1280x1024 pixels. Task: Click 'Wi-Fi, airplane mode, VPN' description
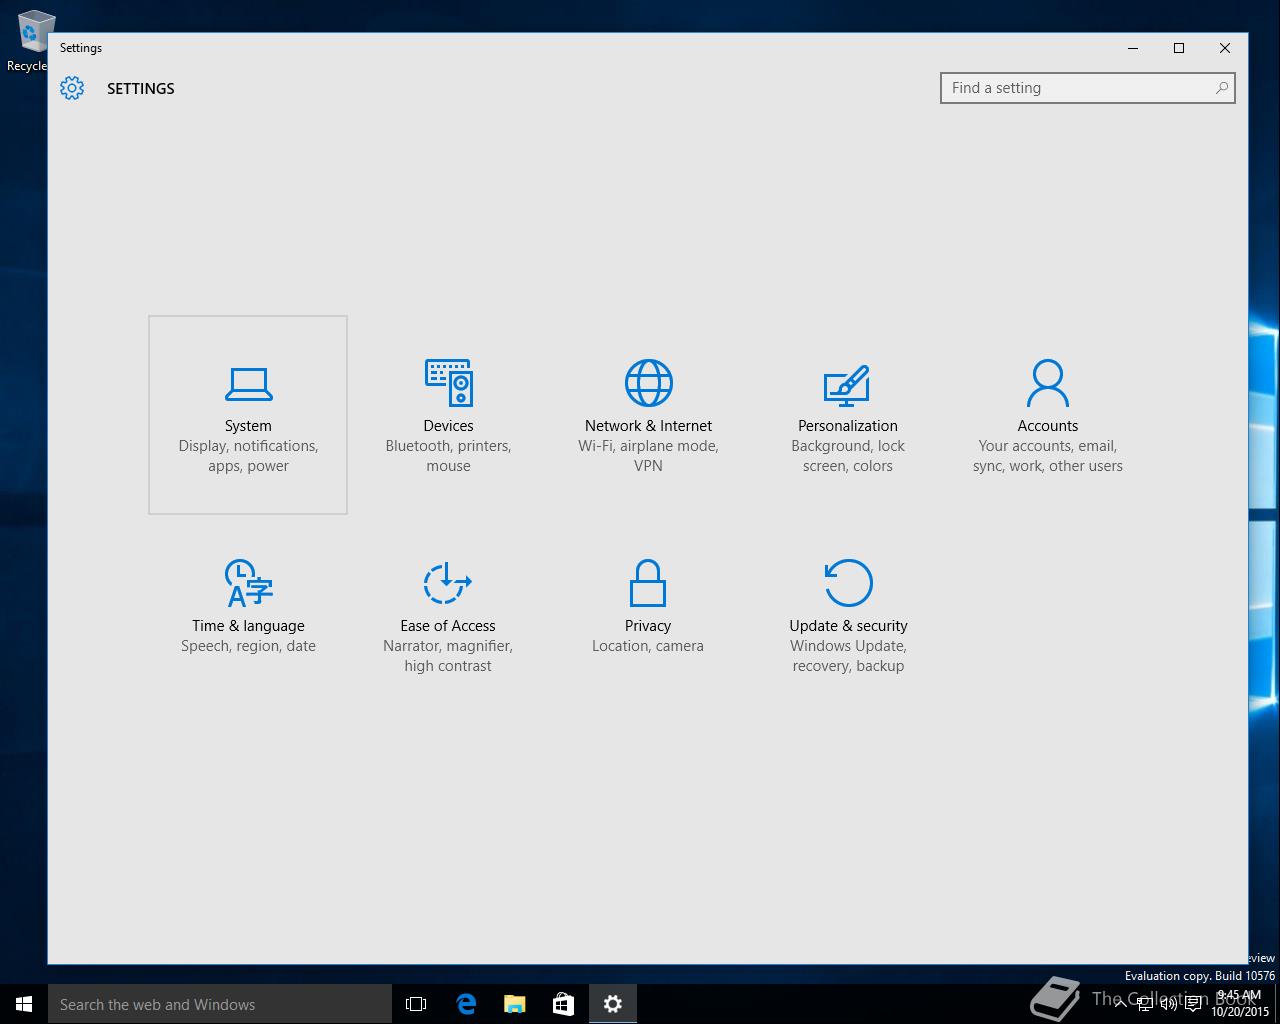648,456
